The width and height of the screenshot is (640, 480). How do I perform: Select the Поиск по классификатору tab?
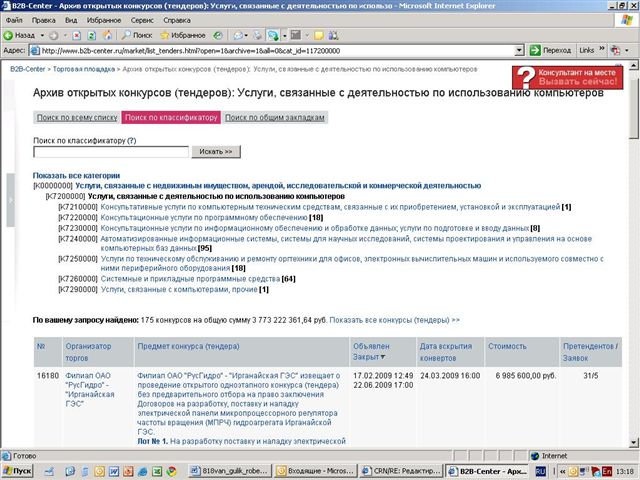pyautogui.click(x=171, y=118)
